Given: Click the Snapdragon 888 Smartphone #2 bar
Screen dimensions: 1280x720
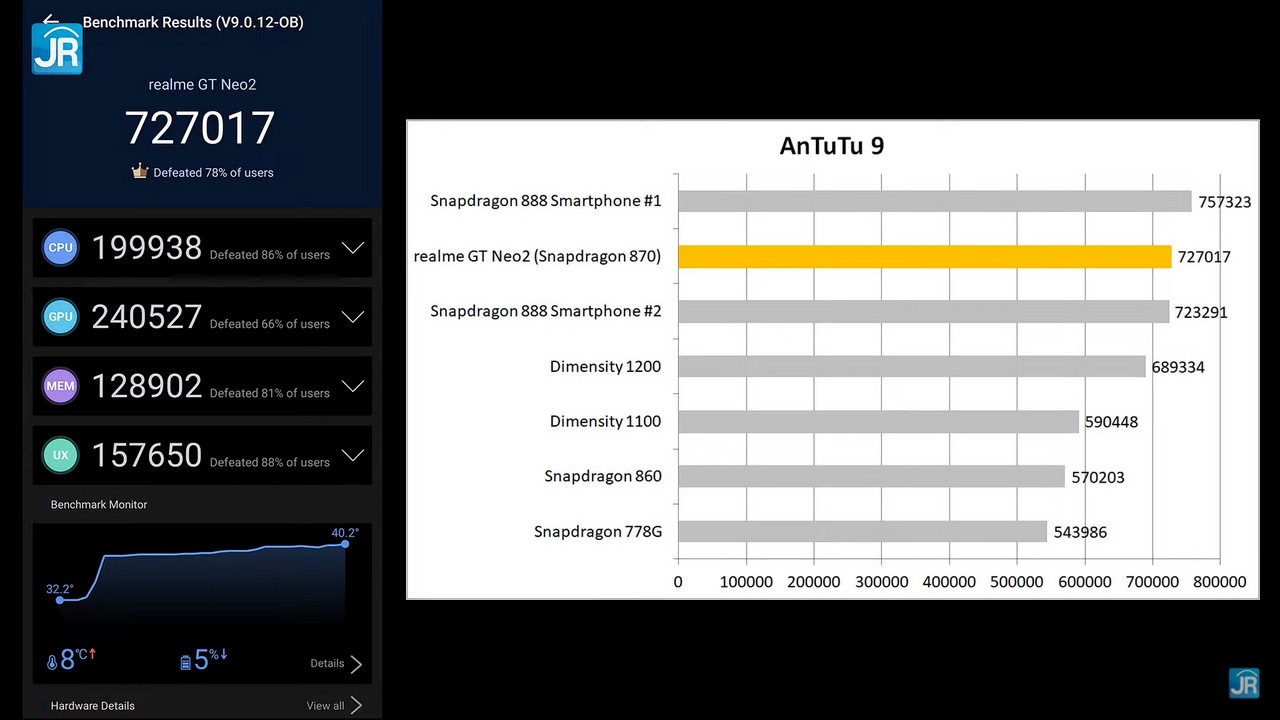Looking at the screenshot, I should tap(924, 311).
